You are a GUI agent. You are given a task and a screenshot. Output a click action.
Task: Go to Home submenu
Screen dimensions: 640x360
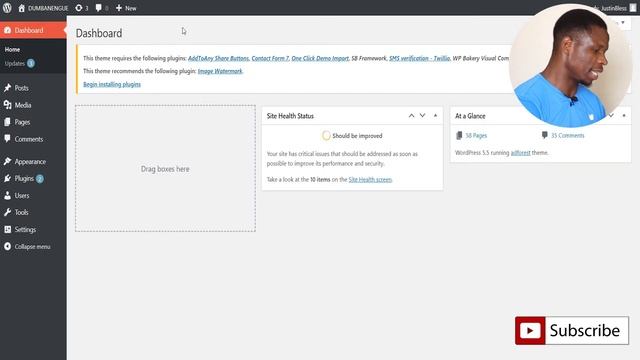coord(12,49)
